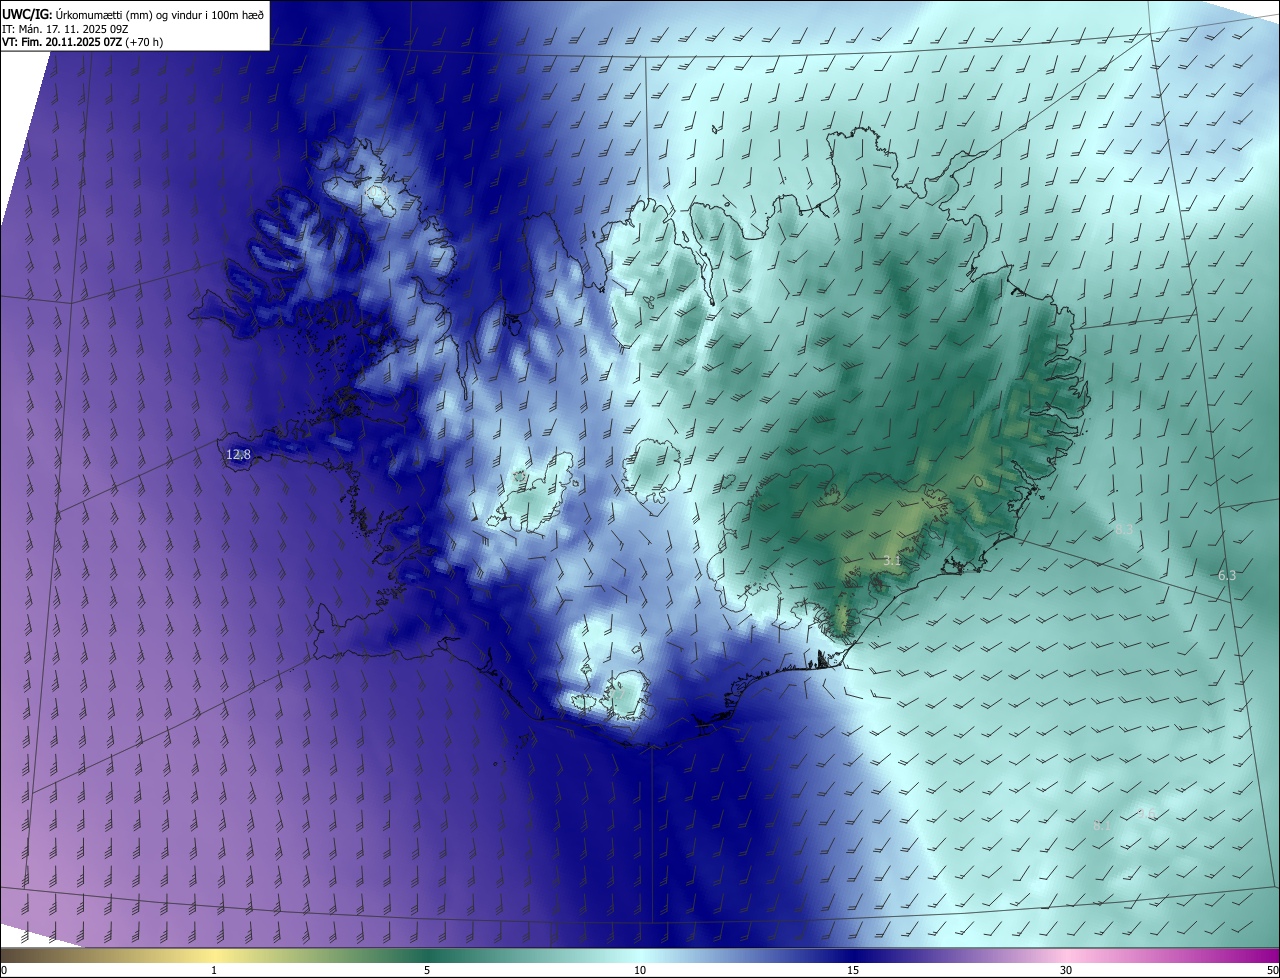Click the 3.1 value label on the map
The image size is (1280, 978).
[893, 561]
